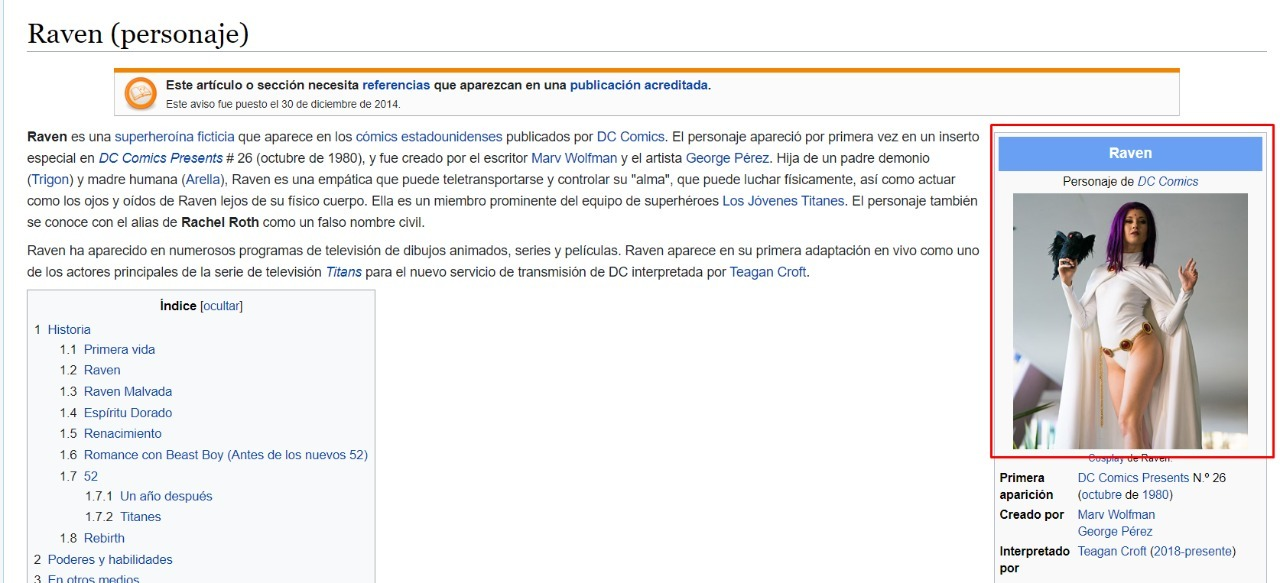The height and width of the screenshot is (583, 1280).
Task: Open the 'publicación acreditada' link
Action: (639, 85)
